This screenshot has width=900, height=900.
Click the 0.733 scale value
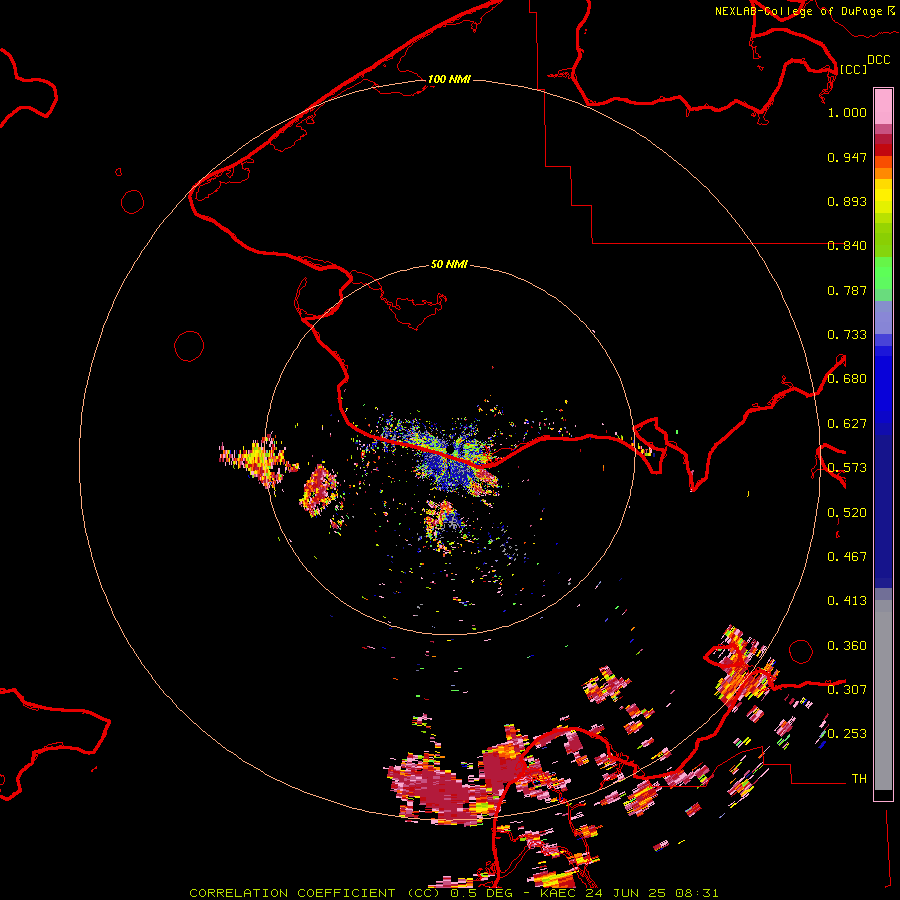tap(847, 335)
